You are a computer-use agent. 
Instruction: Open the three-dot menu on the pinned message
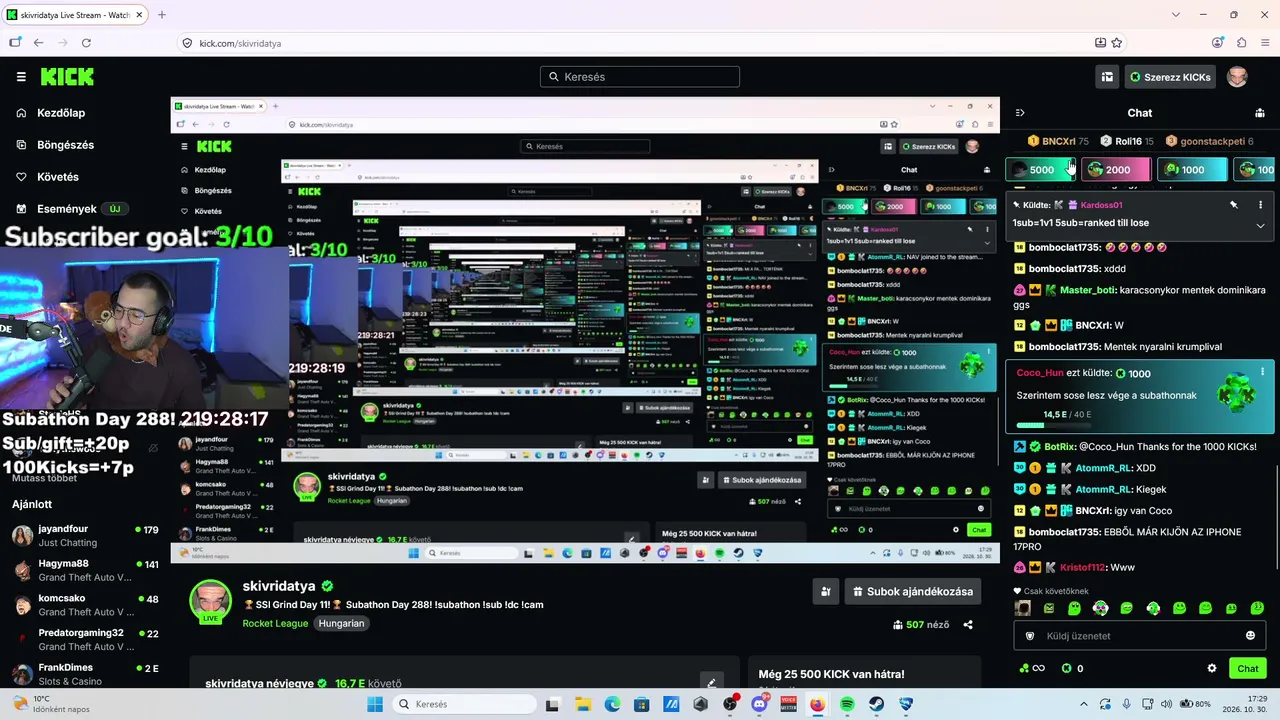[1260, 205]
